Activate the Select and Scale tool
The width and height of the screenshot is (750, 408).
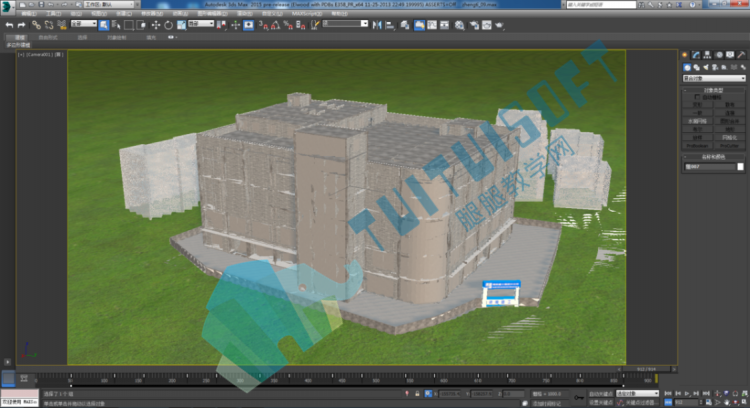point(181,25)
